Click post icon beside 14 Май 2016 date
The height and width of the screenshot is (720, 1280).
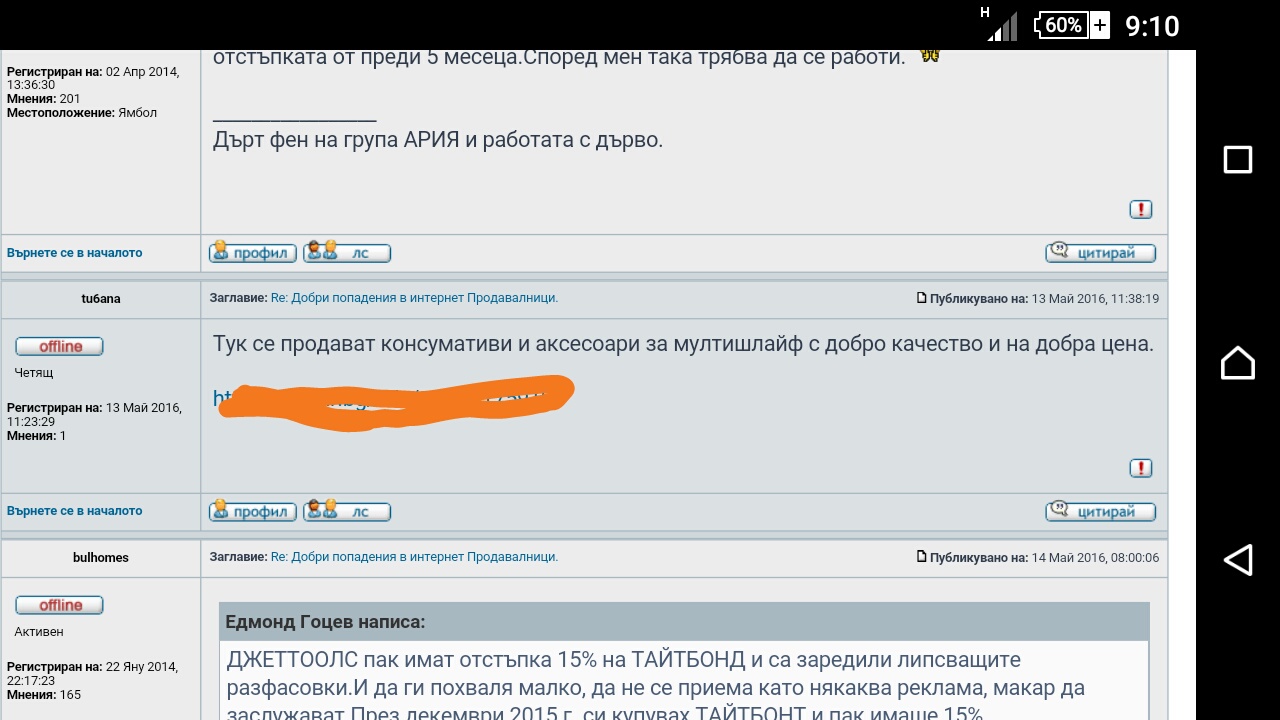[922, 557]
